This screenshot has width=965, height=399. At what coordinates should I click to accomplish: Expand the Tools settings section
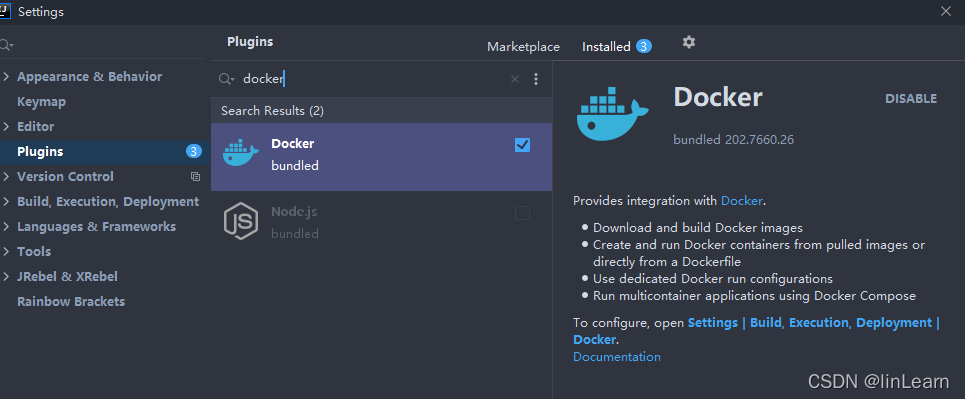point(6,252)
